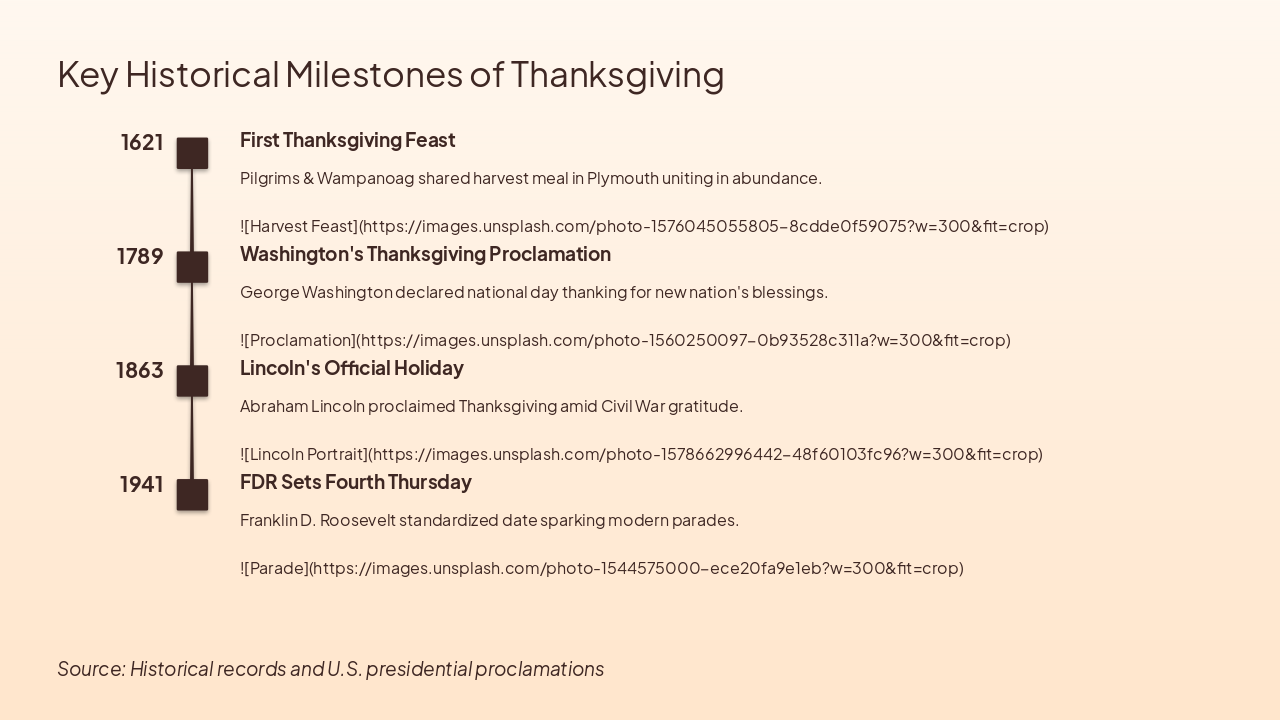Open the Proclamation image link
The image size is (1280, 720).
625,340
